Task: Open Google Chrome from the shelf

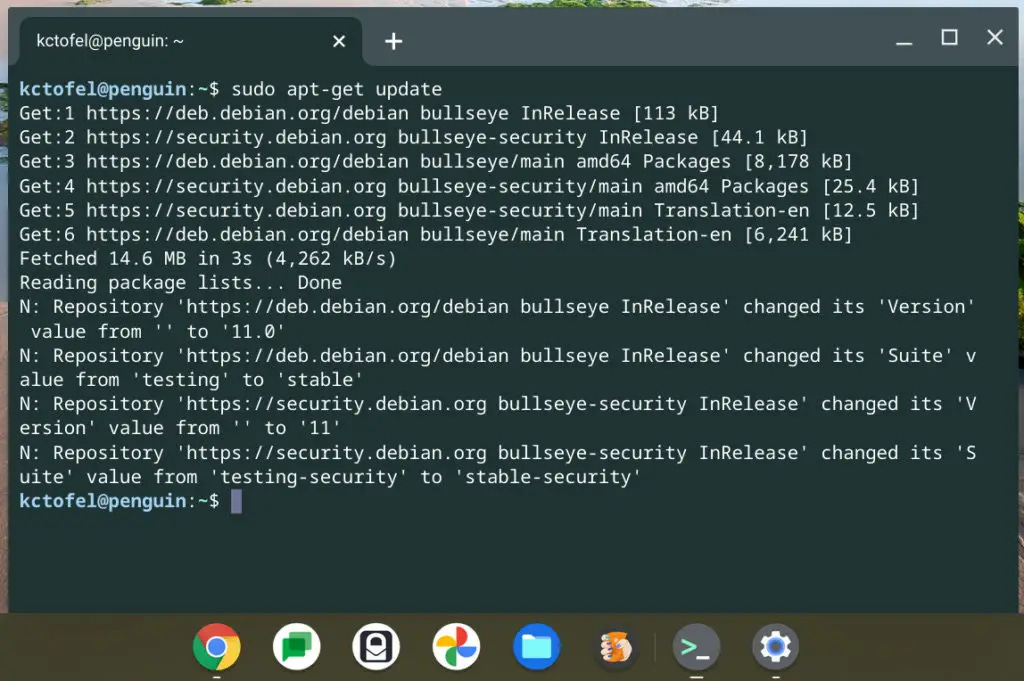Action: tap(217, 647)
